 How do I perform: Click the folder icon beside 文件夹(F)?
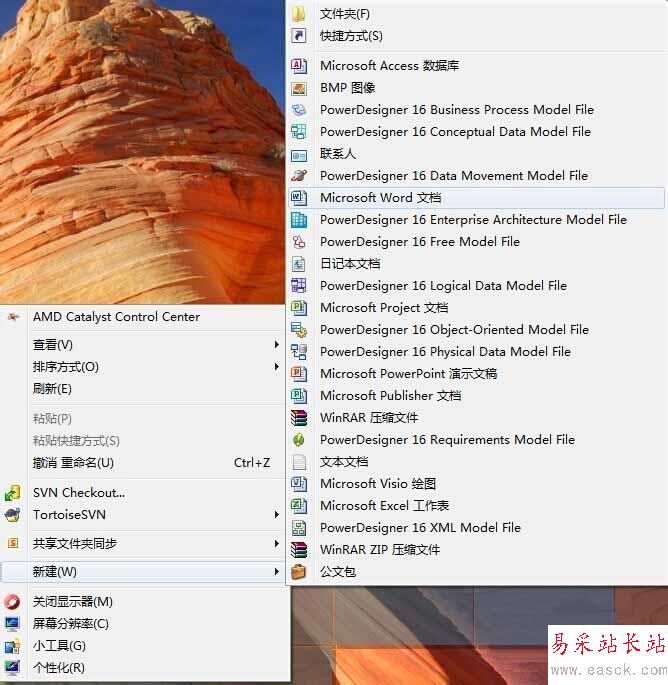[299, 14]
